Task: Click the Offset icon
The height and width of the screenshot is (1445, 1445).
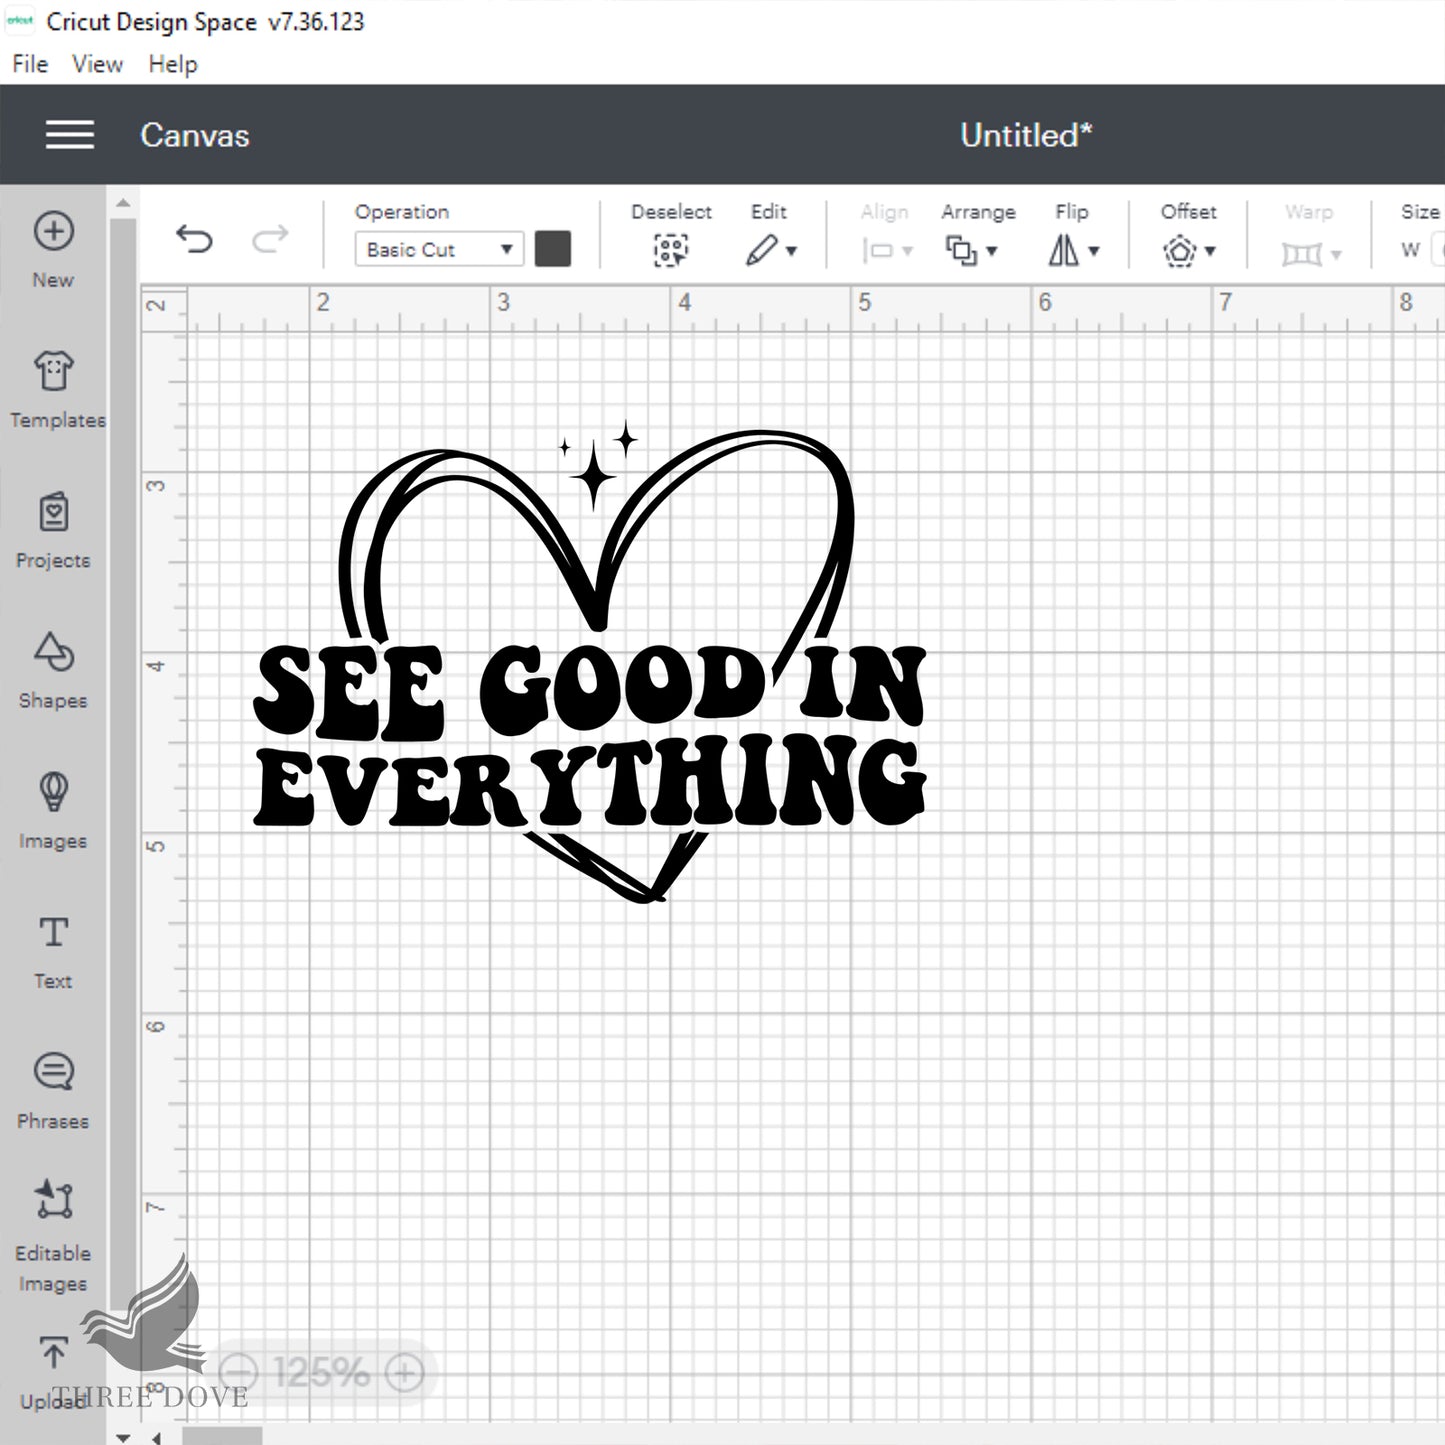Action: click(x=1180, y=250)
